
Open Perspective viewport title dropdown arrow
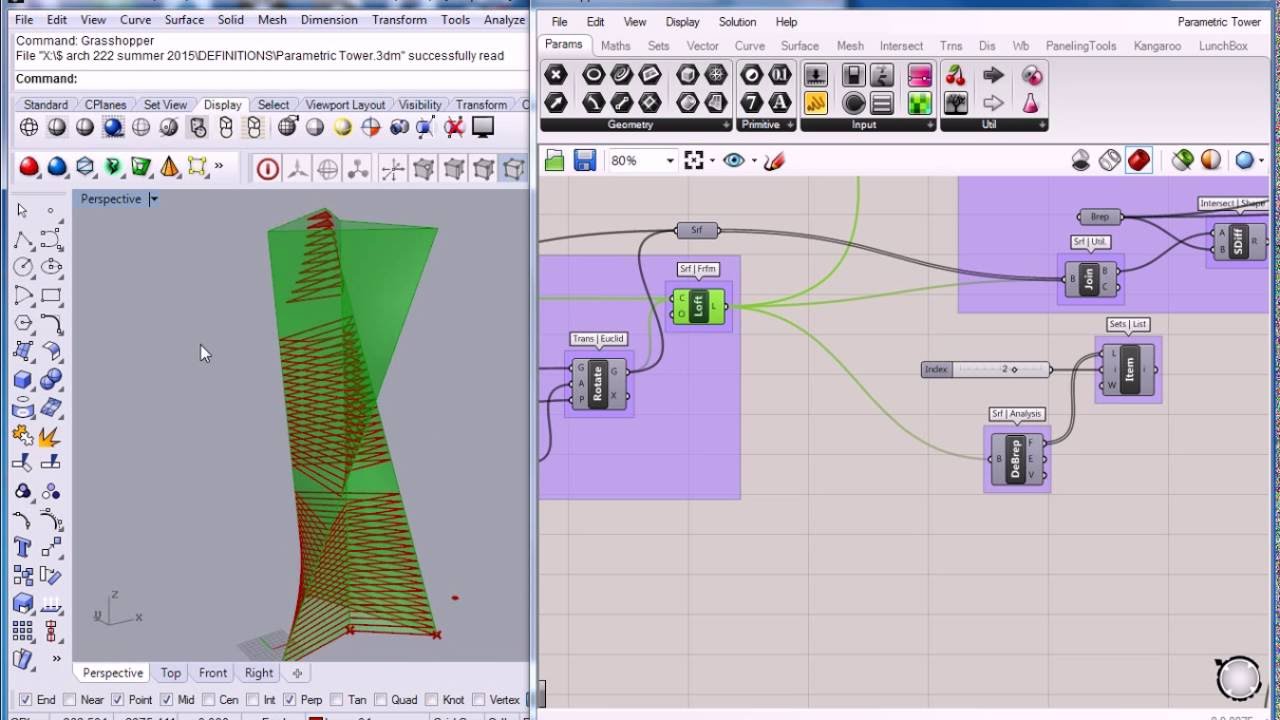153,199
